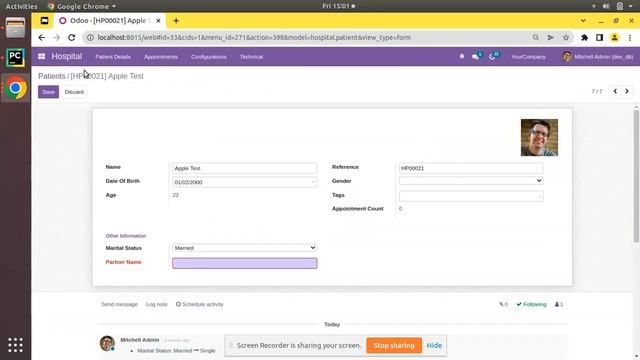Save the patient record
Screen dimensions: 640x360
(49, 92)
